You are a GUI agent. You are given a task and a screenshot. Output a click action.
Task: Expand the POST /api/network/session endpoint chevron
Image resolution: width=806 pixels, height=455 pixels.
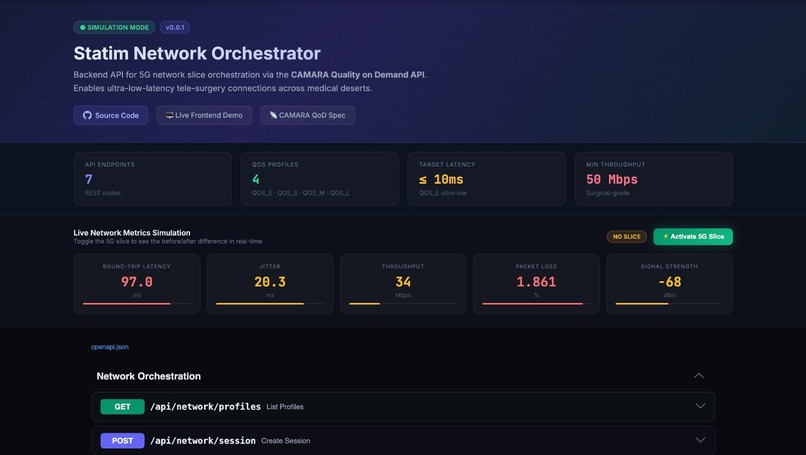coord(700,440)
